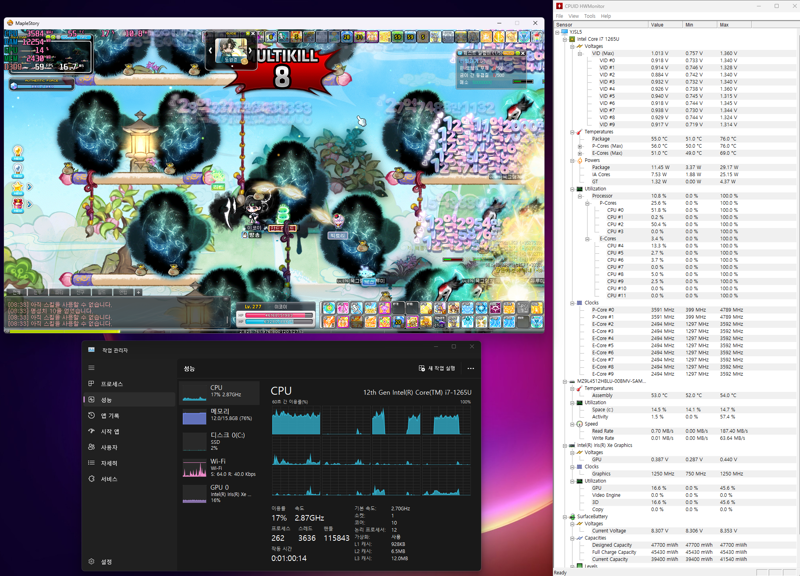Expand the E-Cores (Max) temperature node

pyautogui.click(x=580, y=153)
